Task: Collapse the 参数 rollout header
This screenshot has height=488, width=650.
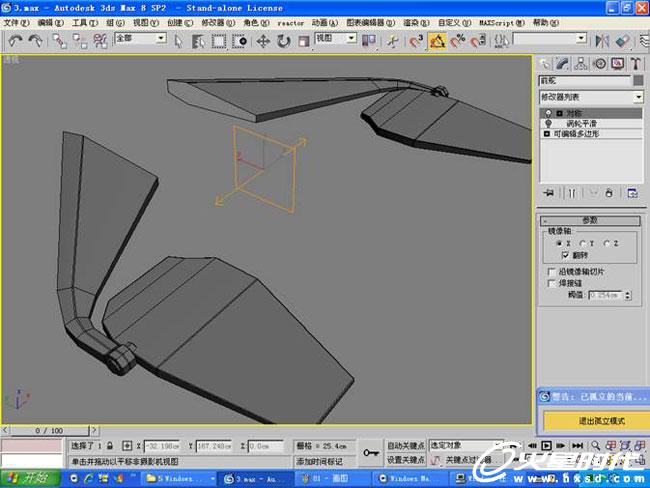Action: 590,220
